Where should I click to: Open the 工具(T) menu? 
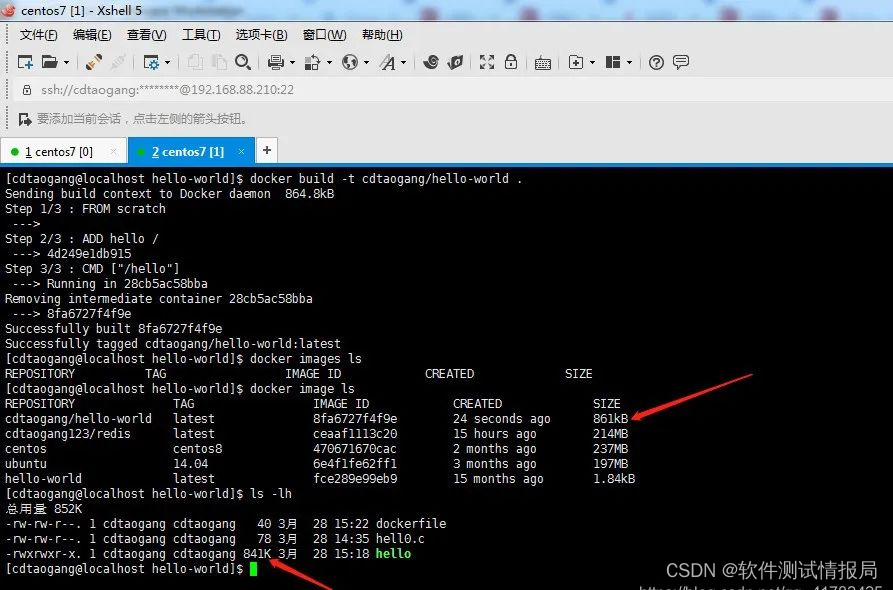(x=201, y=35)
